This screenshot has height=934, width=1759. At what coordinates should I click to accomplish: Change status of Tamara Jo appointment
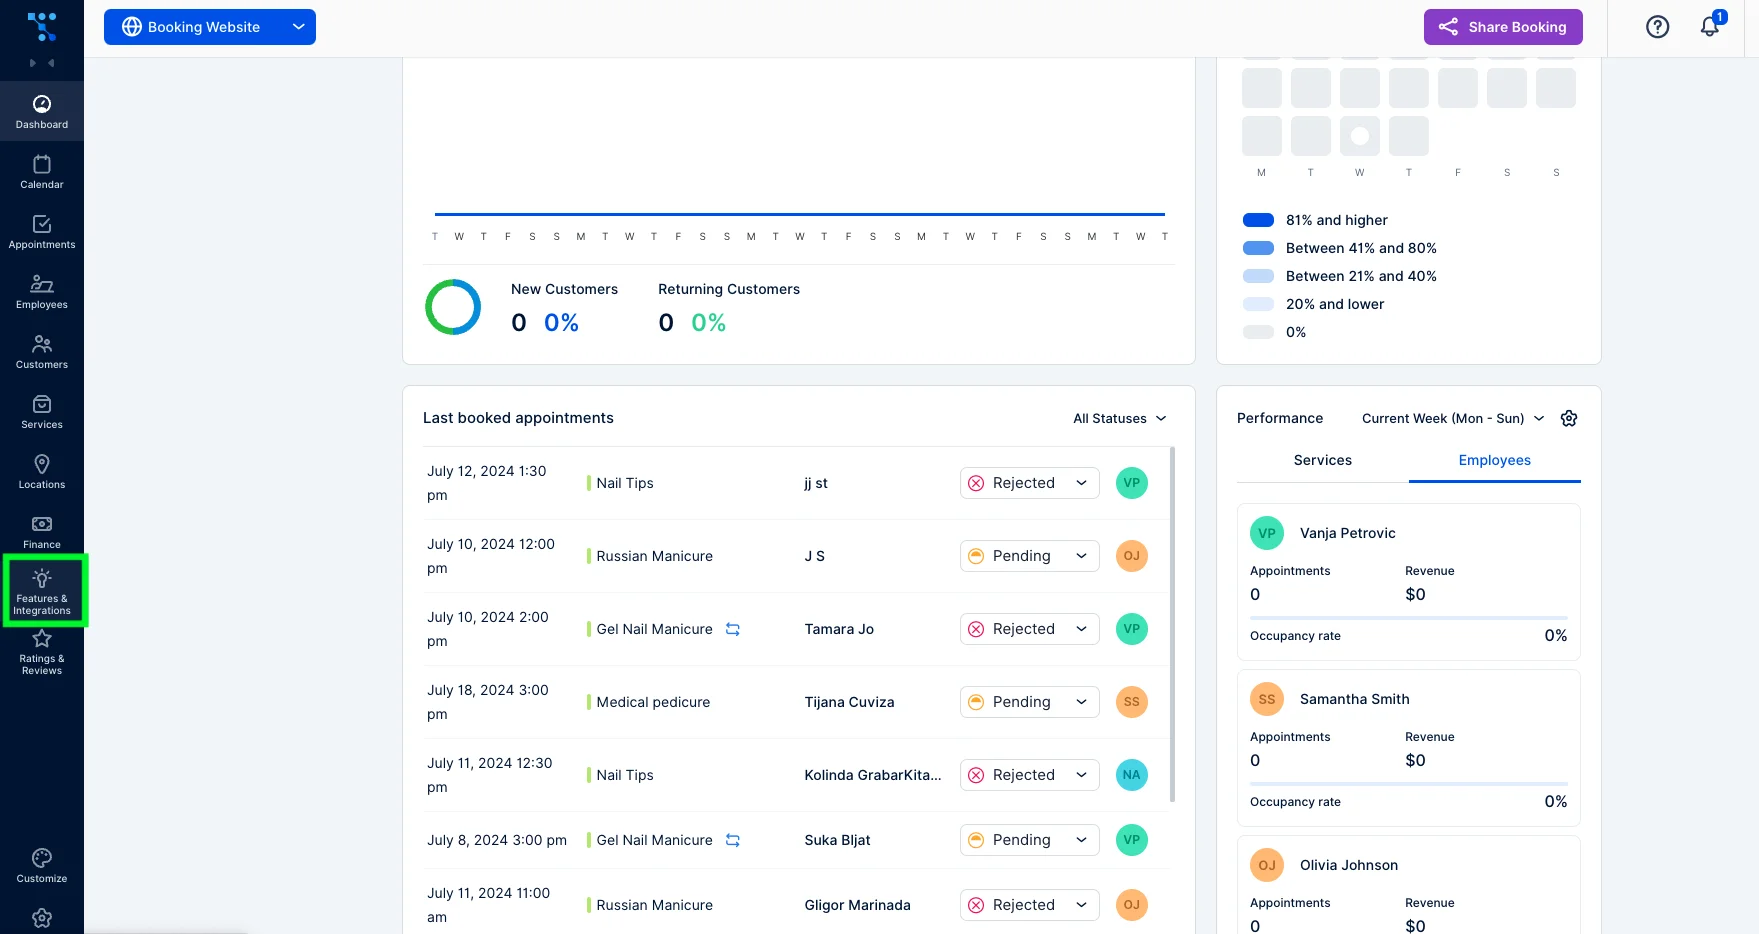tap(1030, 629)
